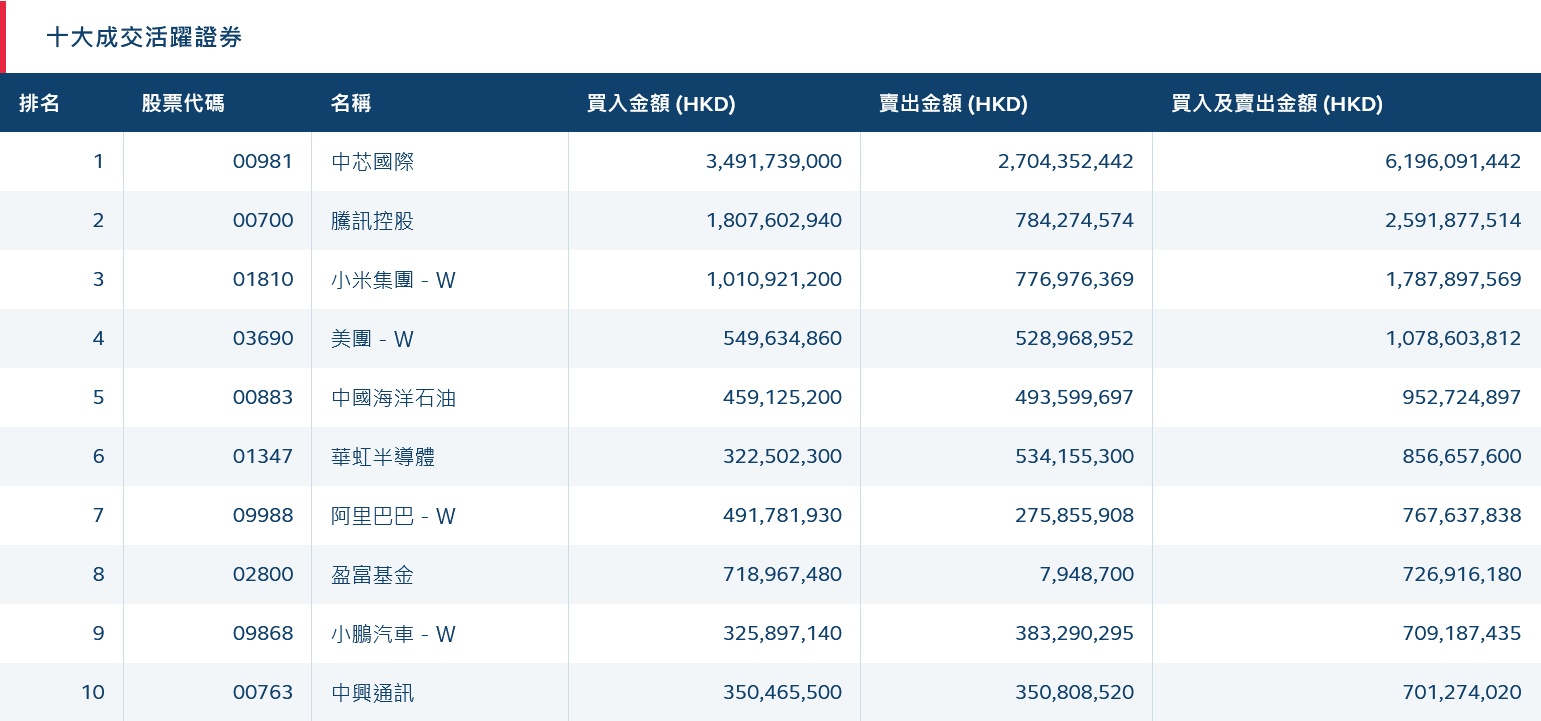Image resolution: width=1541 pixels, height=721 pixels.
Task: Select stock code 00763
Action: (263, 692)
